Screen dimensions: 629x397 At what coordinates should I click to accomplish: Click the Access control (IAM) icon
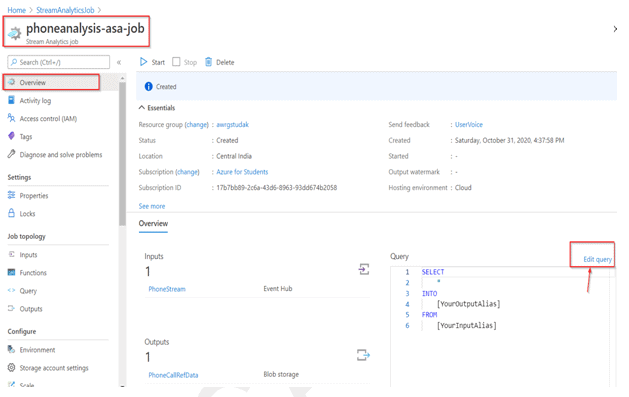(12, 118)
